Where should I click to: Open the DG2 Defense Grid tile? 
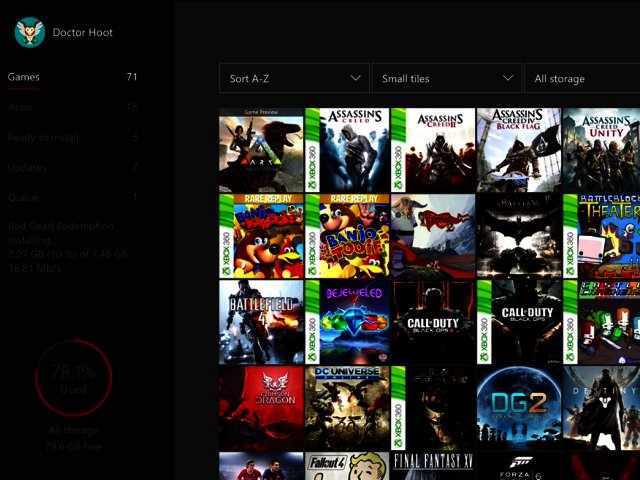click(519, 408)
